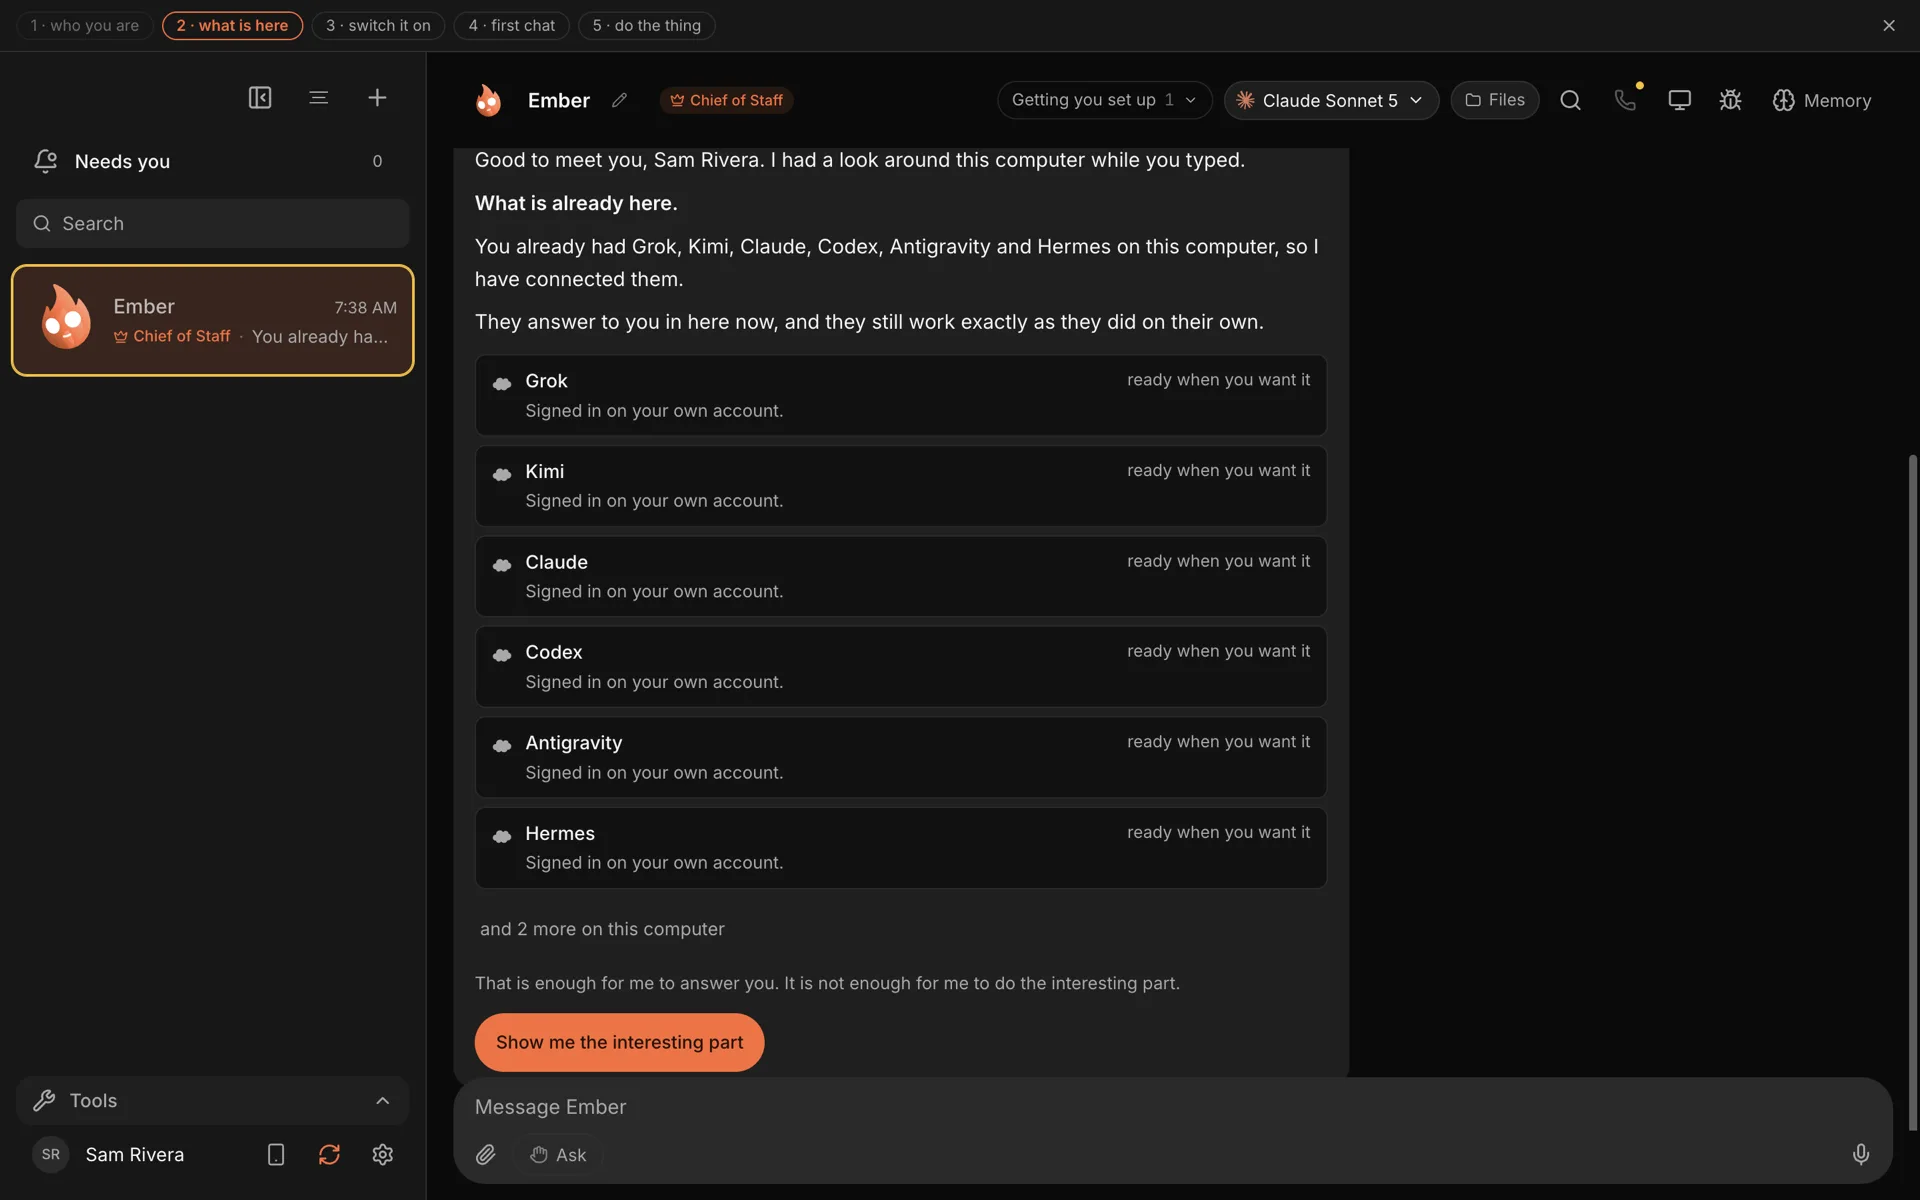The image size is (1920, 1200).
Task: Go to step 5 do the thing
Action: 647,25
